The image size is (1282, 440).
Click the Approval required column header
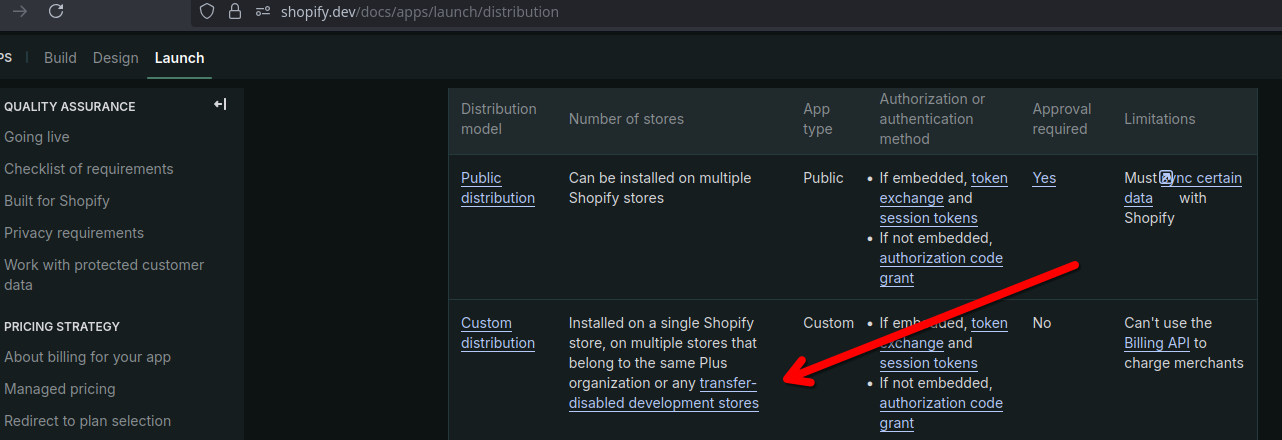1062,119
